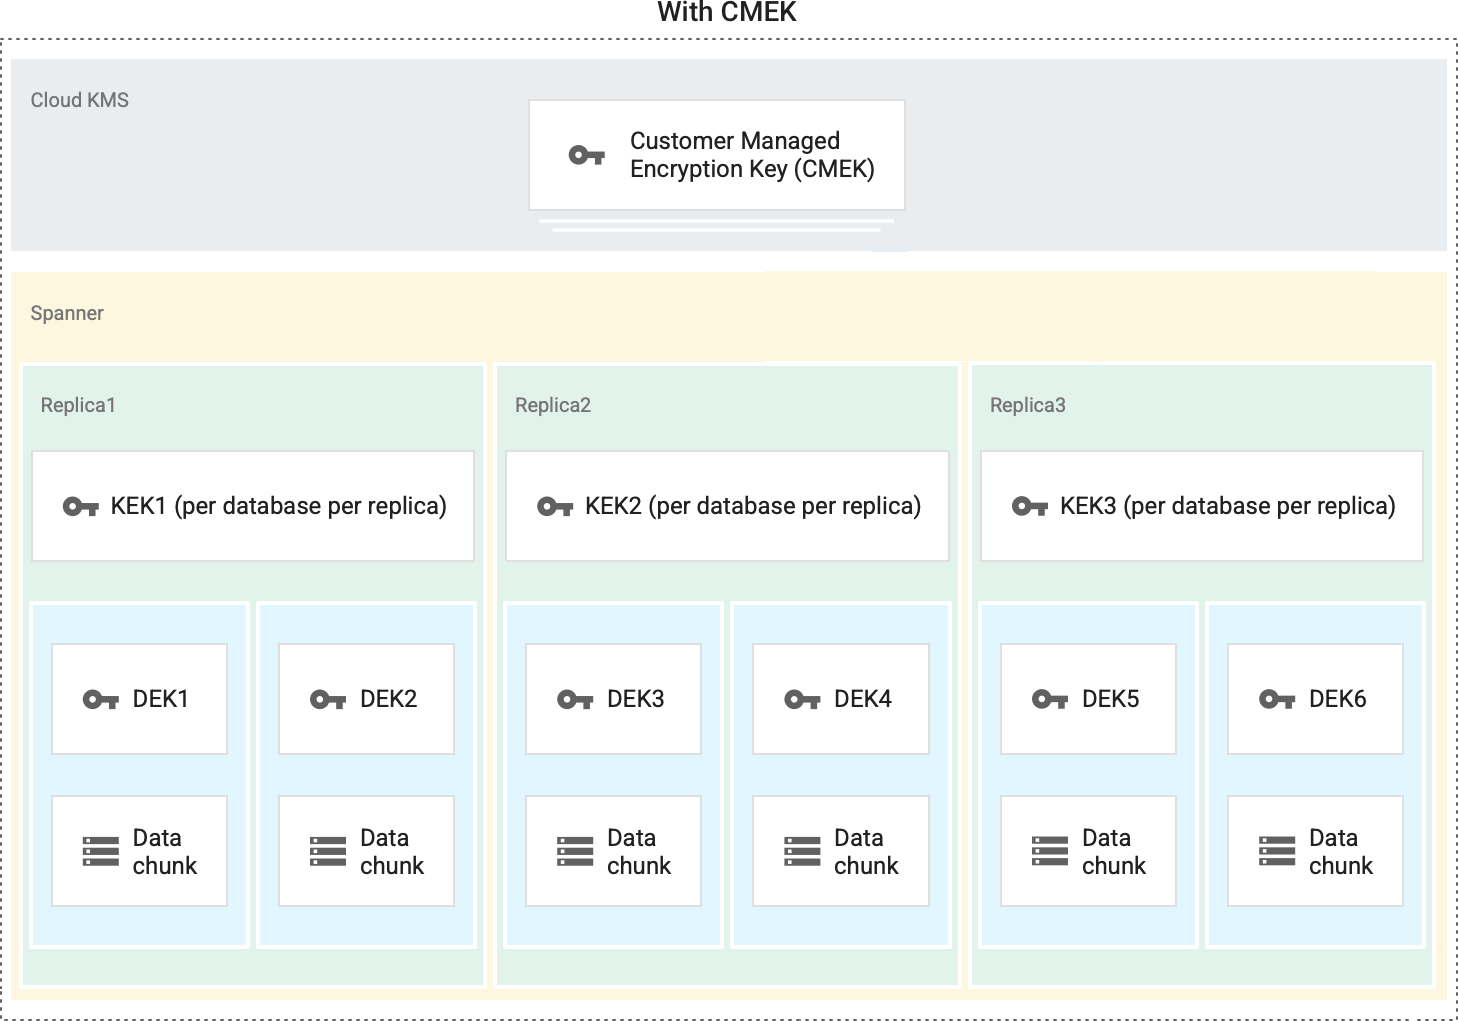The height and width of the screenshot is (1021, 1458).
Task: Select the key icon next to DEK6
Action: pyautogui.click(x=1277, y=700)
